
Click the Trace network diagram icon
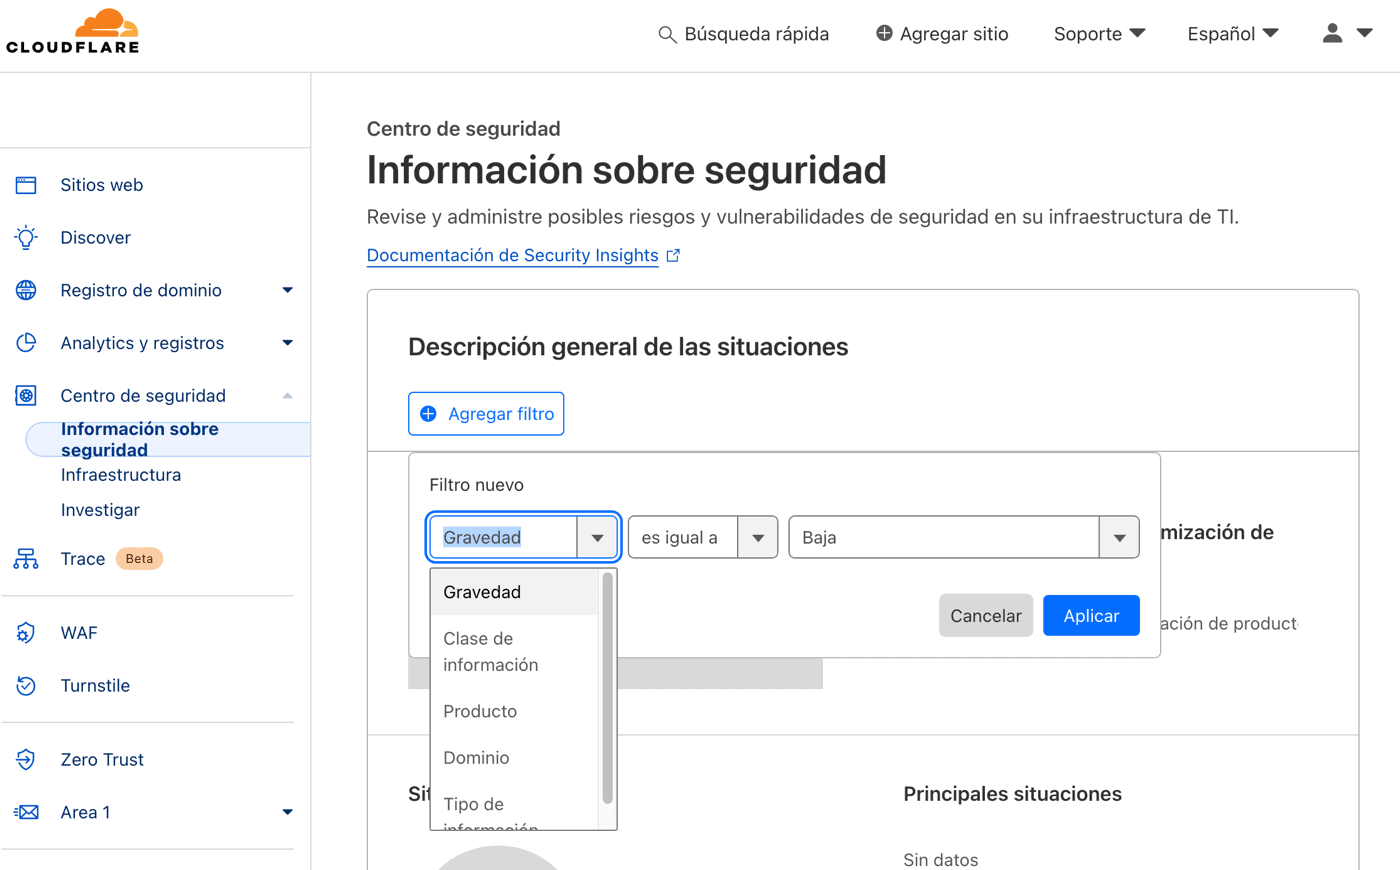(26, 559)
